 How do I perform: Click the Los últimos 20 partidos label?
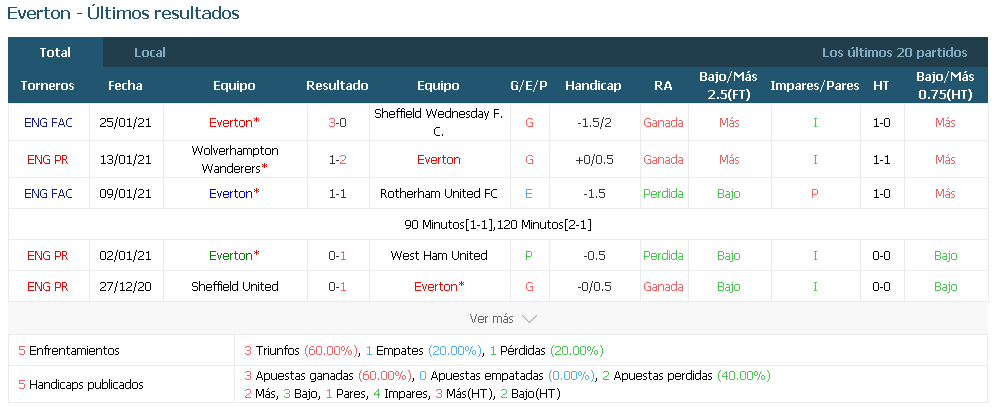coord(895,53)
